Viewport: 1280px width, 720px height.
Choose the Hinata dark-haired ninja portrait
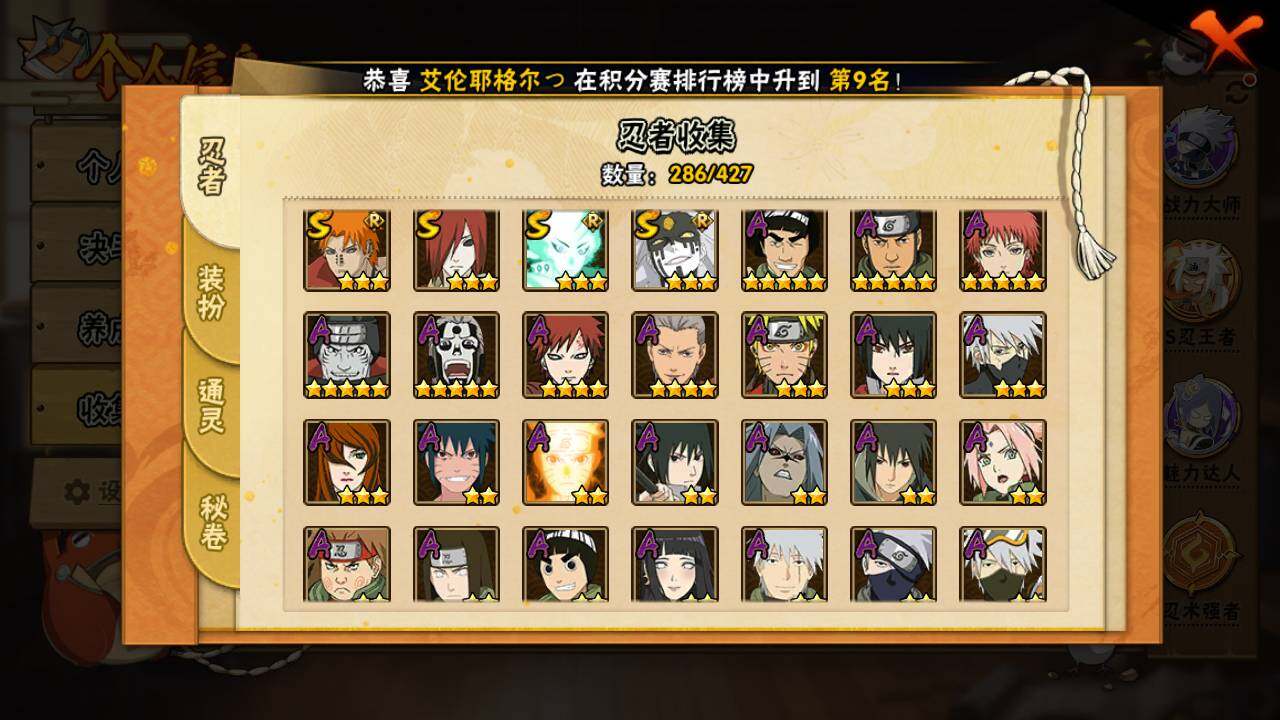(675, 564)
